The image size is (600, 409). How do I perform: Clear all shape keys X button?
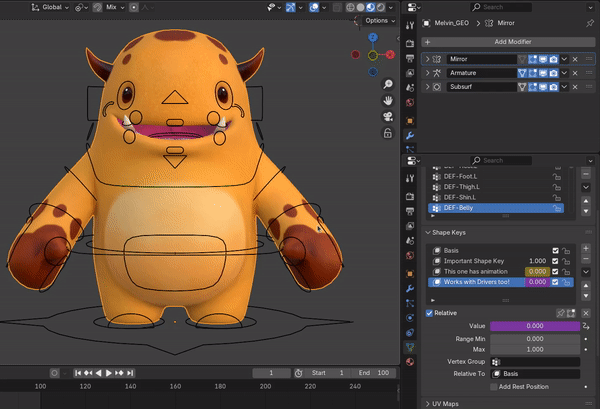tap(586, 313)
